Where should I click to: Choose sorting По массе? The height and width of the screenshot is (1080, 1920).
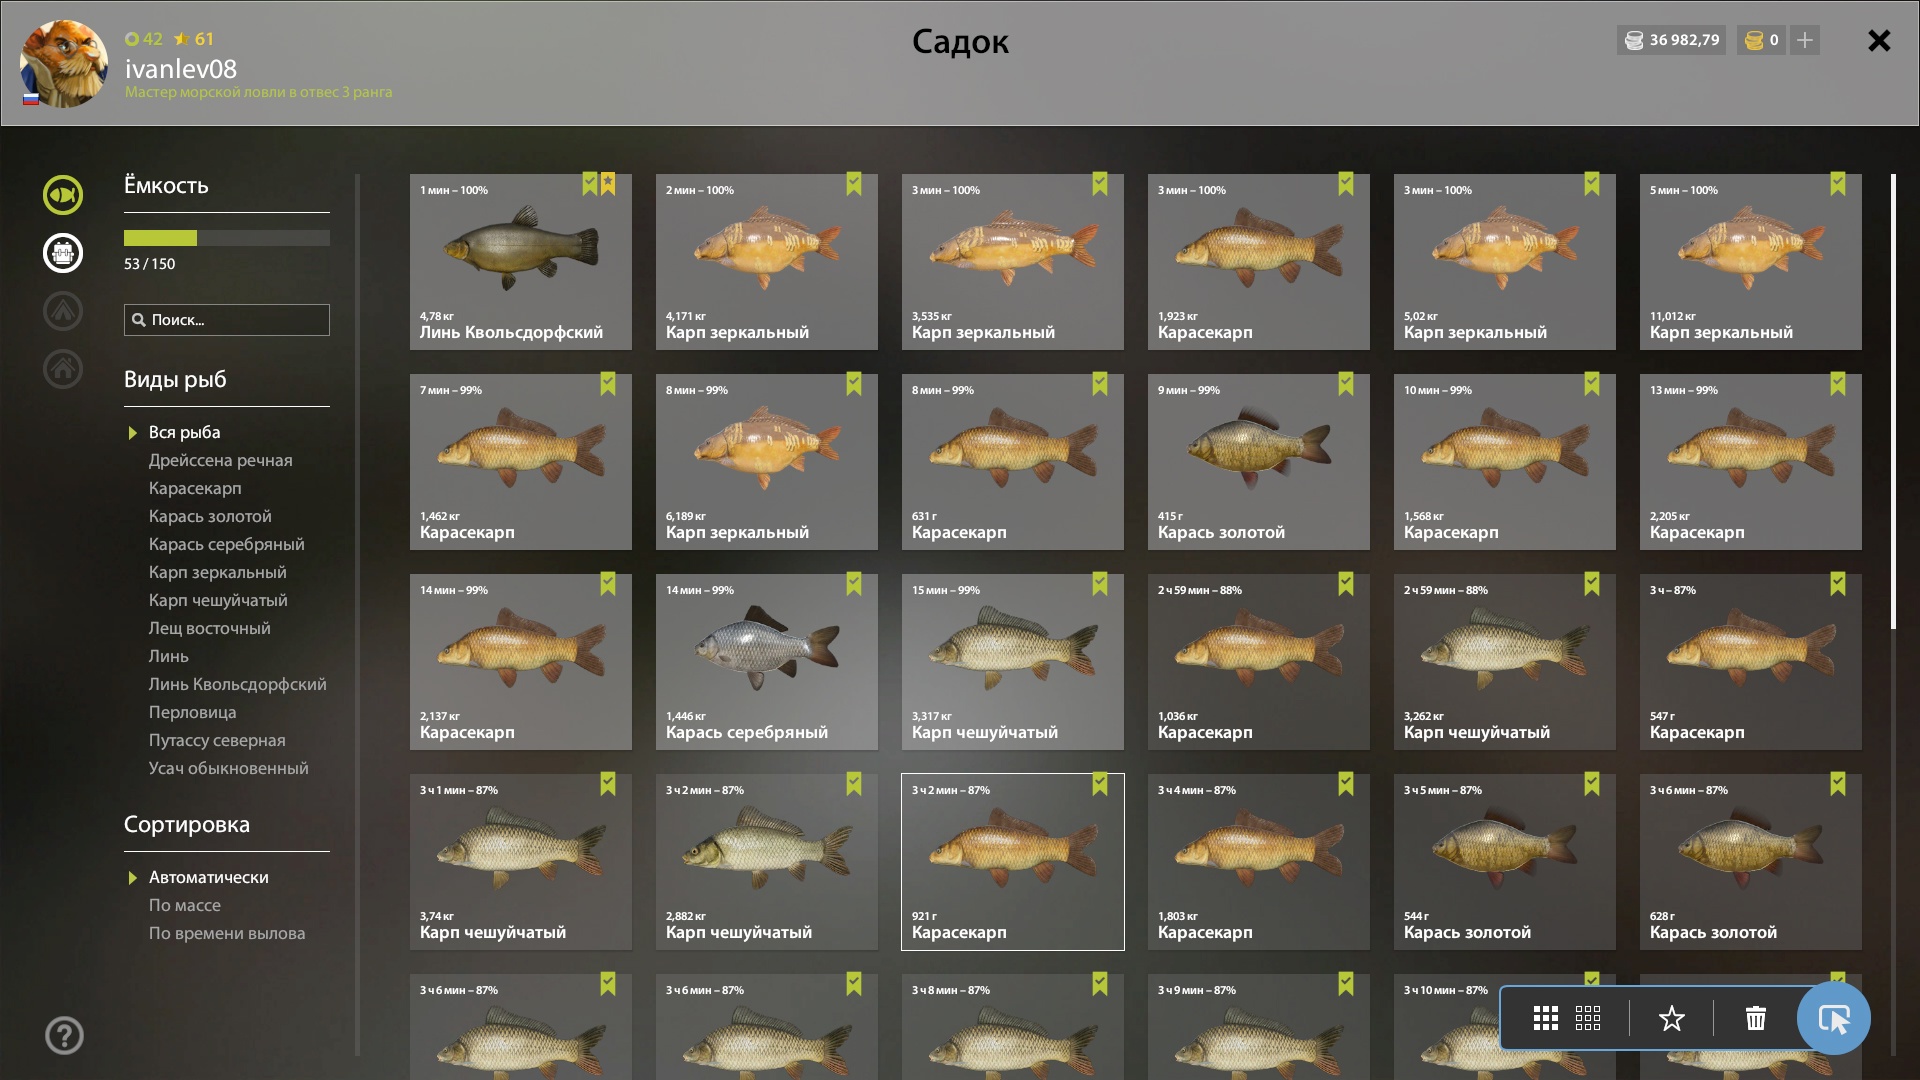(185, 905)
